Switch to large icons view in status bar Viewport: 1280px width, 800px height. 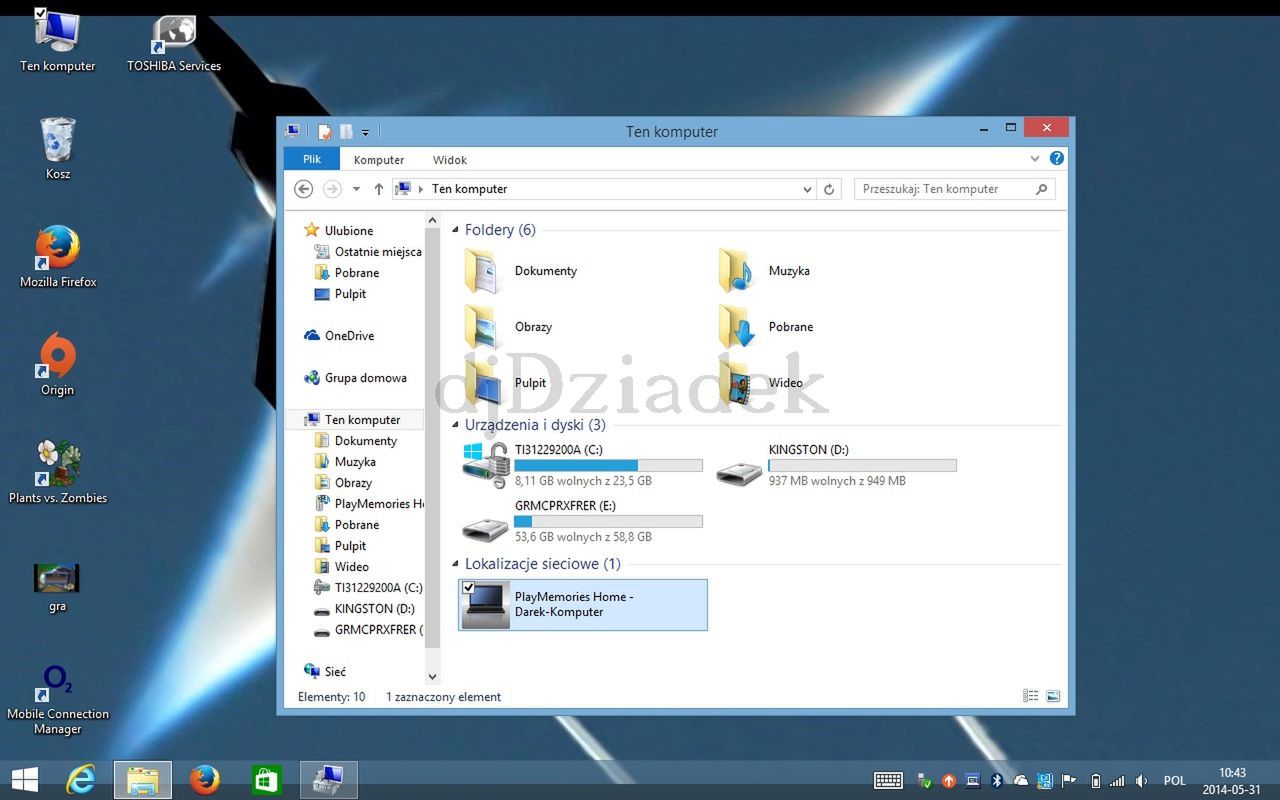click(x=1053, y=697)
